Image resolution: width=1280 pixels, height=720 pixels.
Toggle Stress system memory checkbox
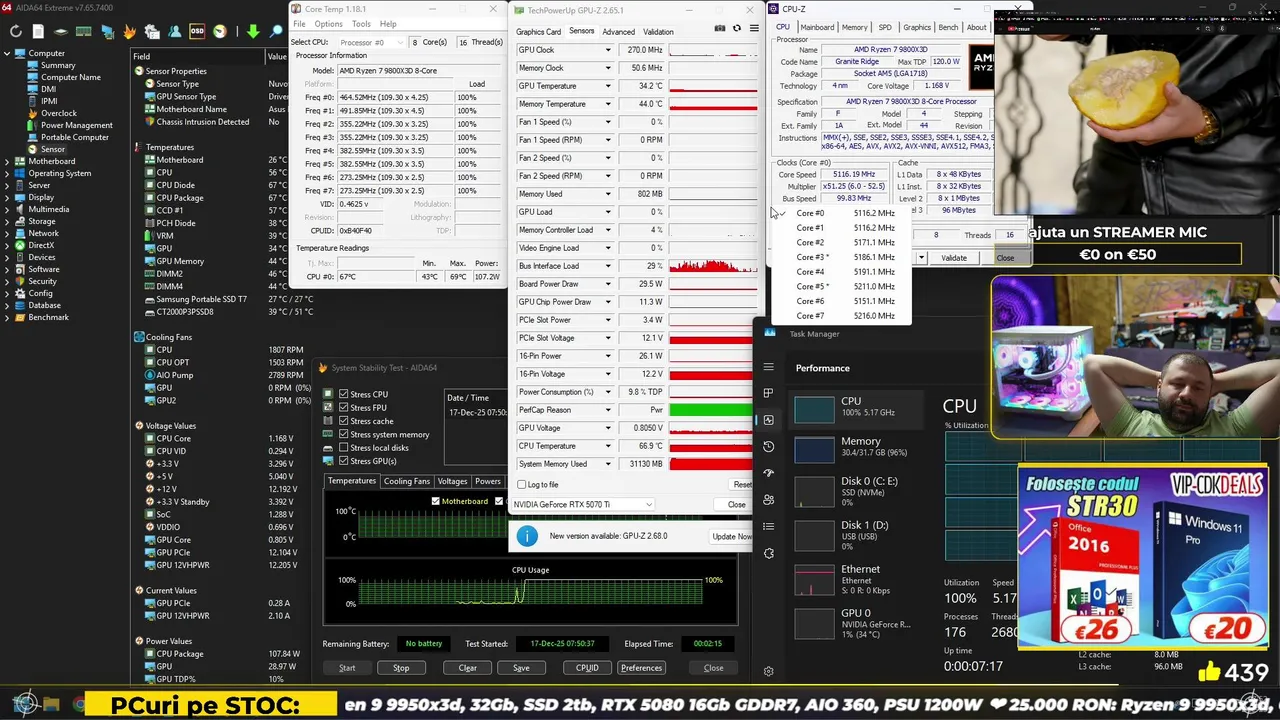coord(343,434)
